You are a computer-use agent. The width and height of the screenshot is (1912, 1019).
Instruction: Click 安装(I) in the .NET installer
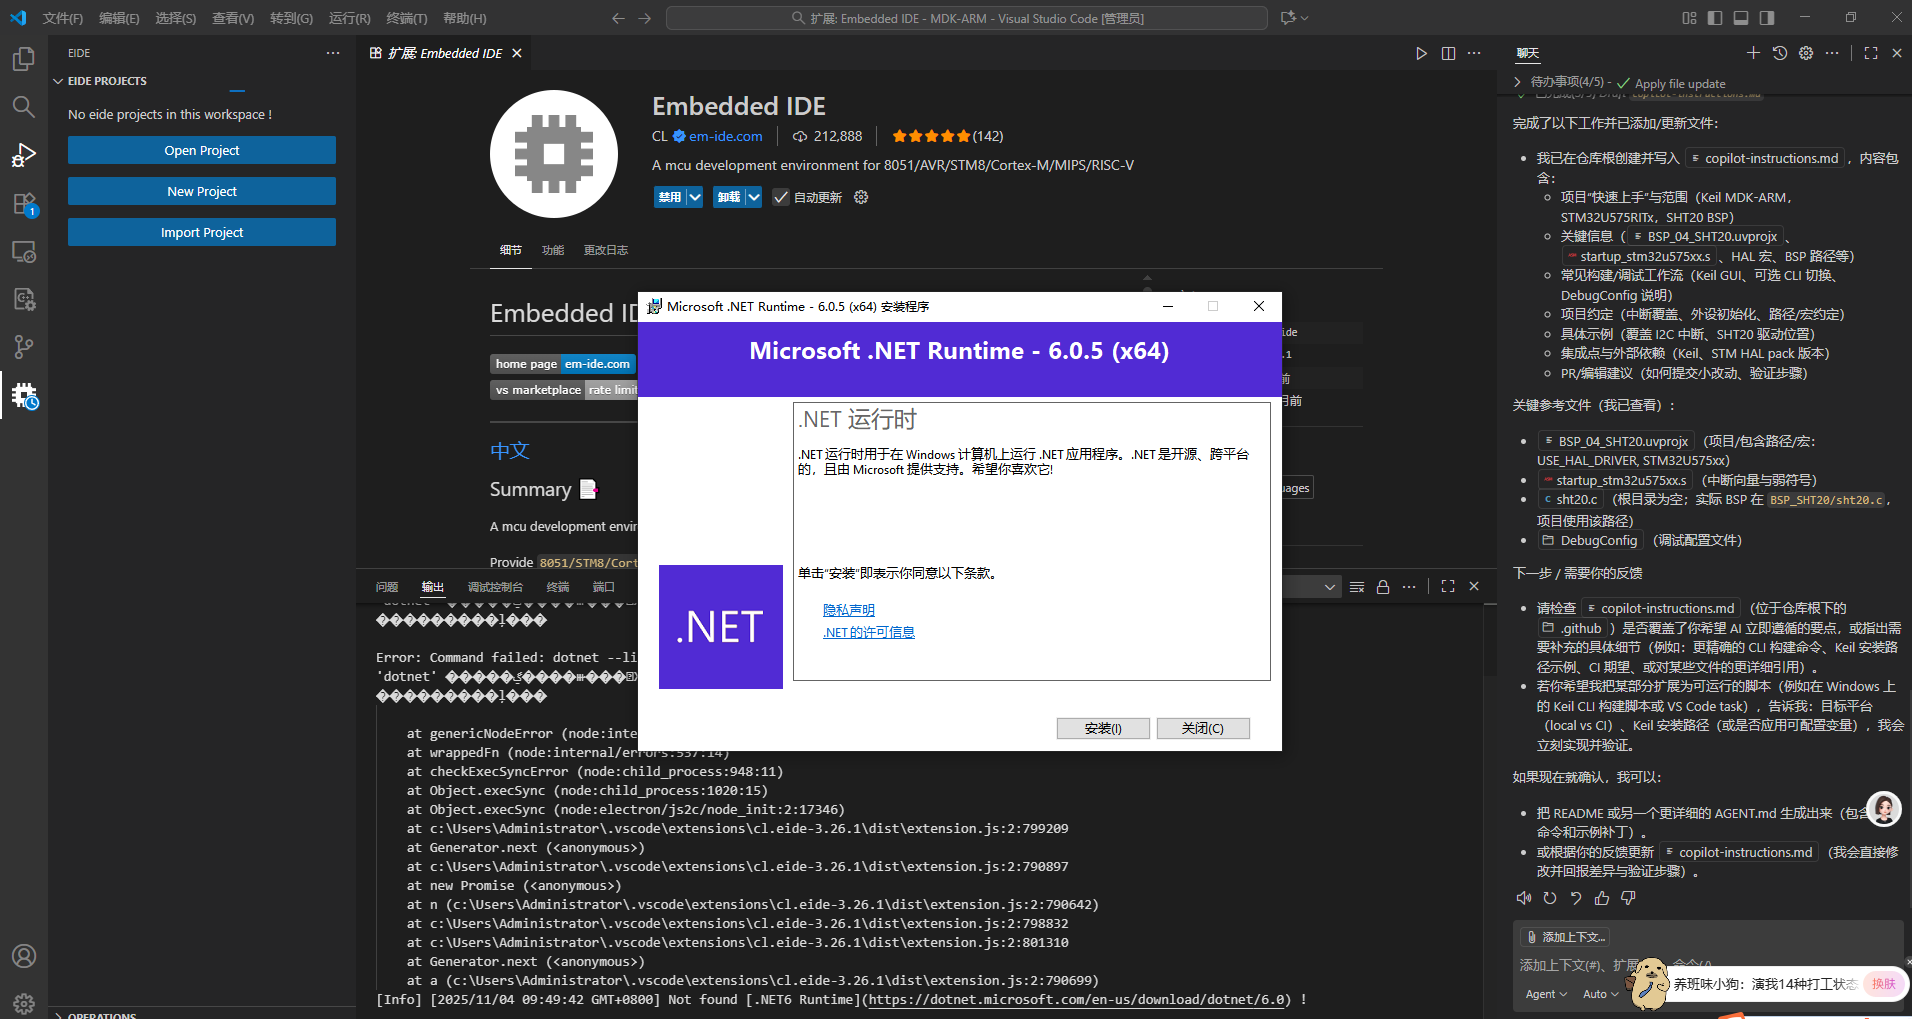tap(1103, 728)
